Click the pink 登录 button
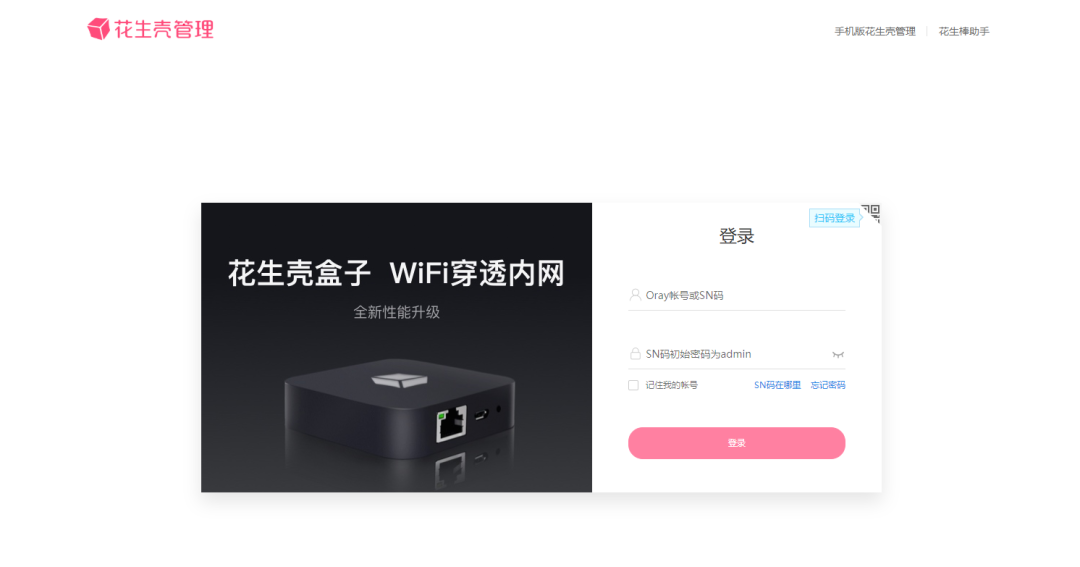 [736, 443]
